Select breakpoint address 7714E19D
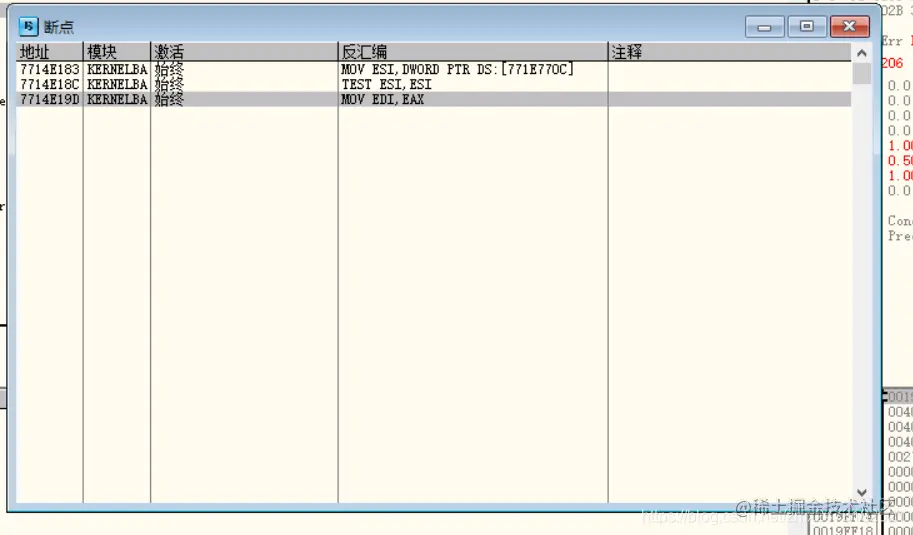The height and width of the screenshot is (535, 913). tap(49, 100)
